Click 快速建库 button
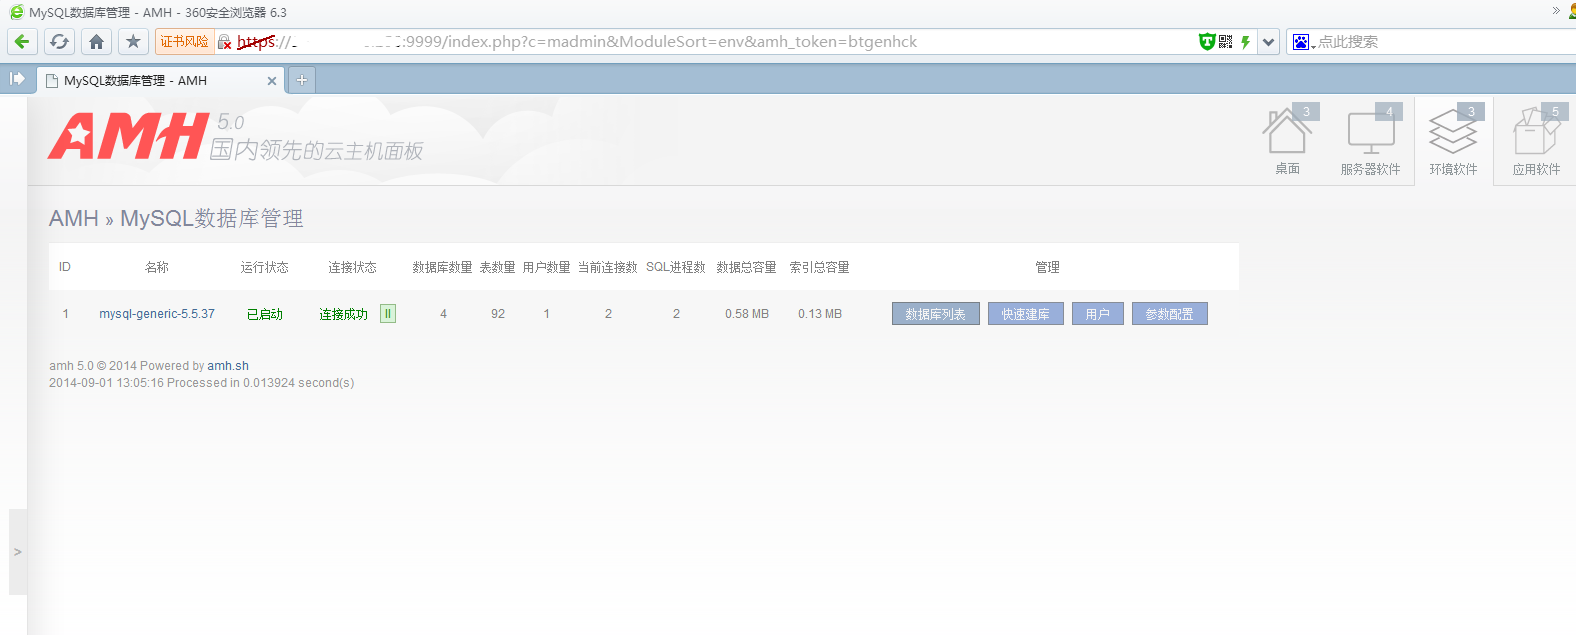The width and height of the screenshot is (1576, 635). click(1025, 314)
